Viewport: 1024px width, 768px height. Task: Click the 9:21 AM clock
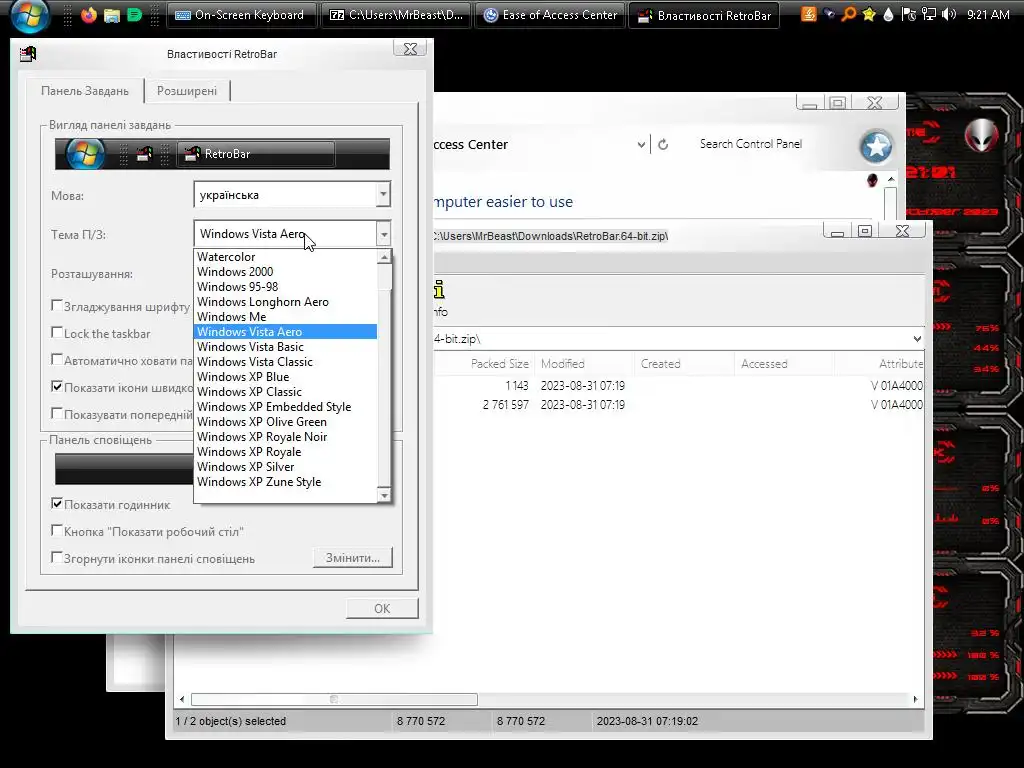[x=988, y=14]
